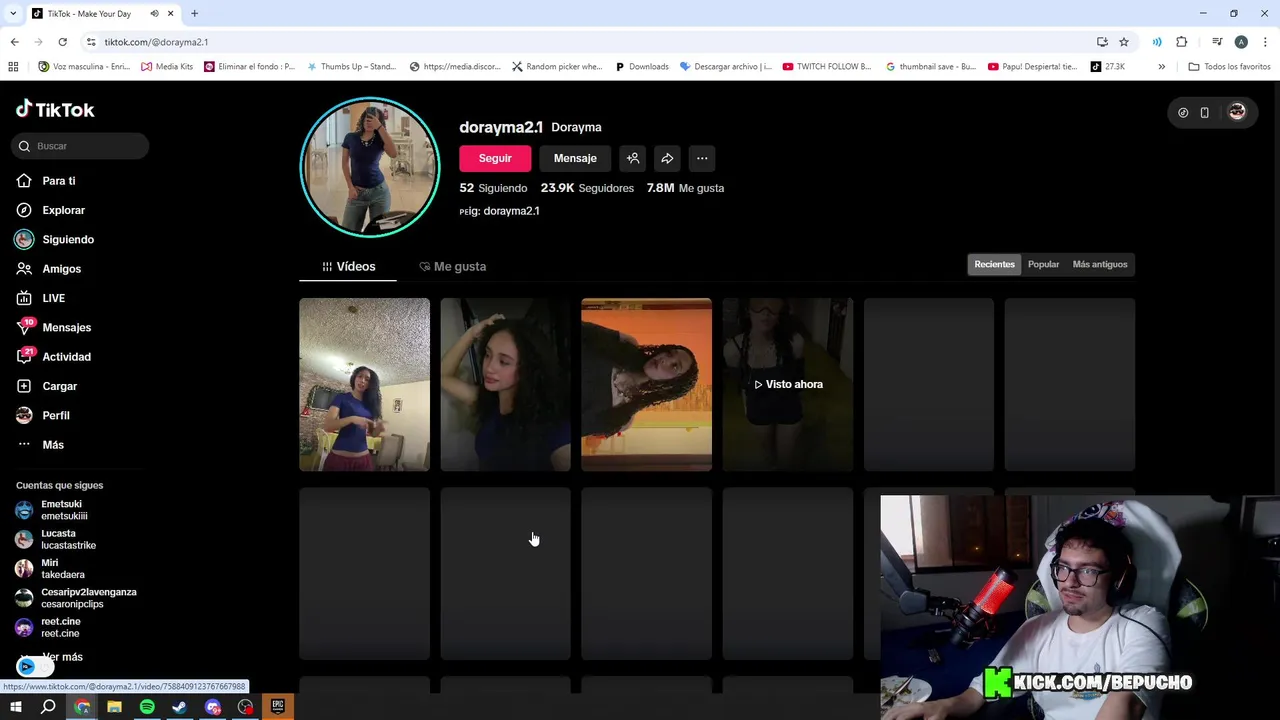The width and height of the screenshot is (1280, 720).
Task: Open the media control icon in toolbar
Action: pos(1217,42)
